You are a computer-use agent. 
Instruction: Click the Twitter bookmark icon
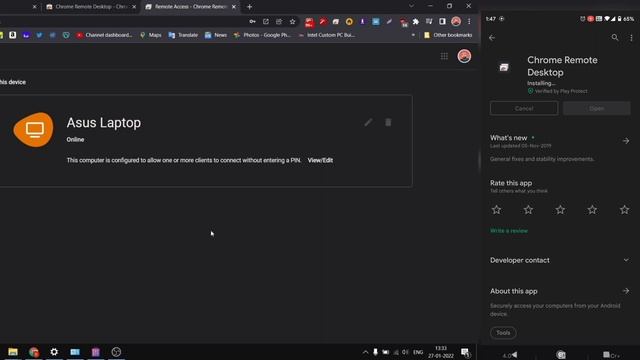pos(39,35)
